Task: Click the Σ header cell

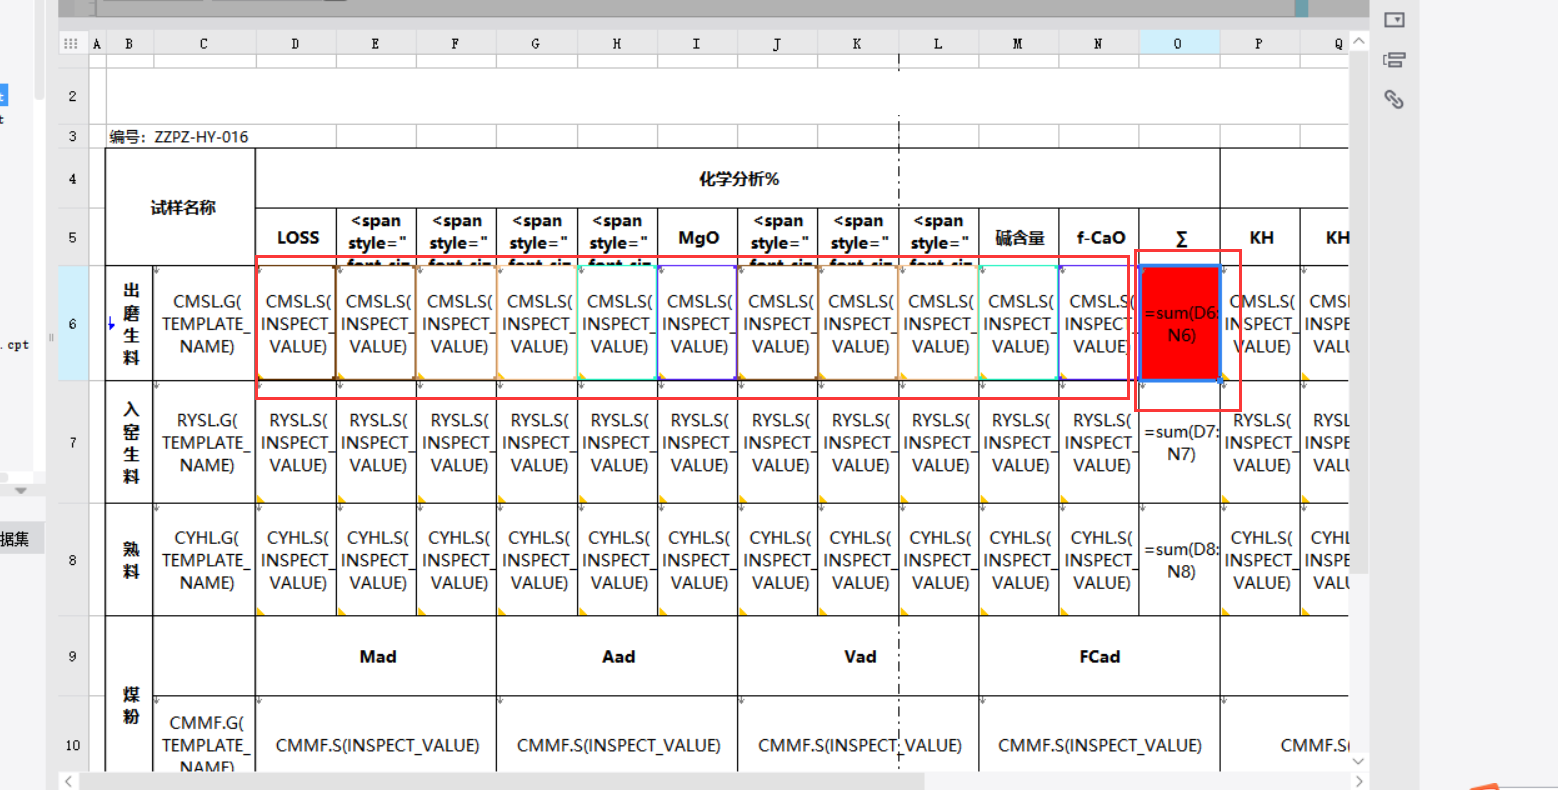Action: 1180,237
